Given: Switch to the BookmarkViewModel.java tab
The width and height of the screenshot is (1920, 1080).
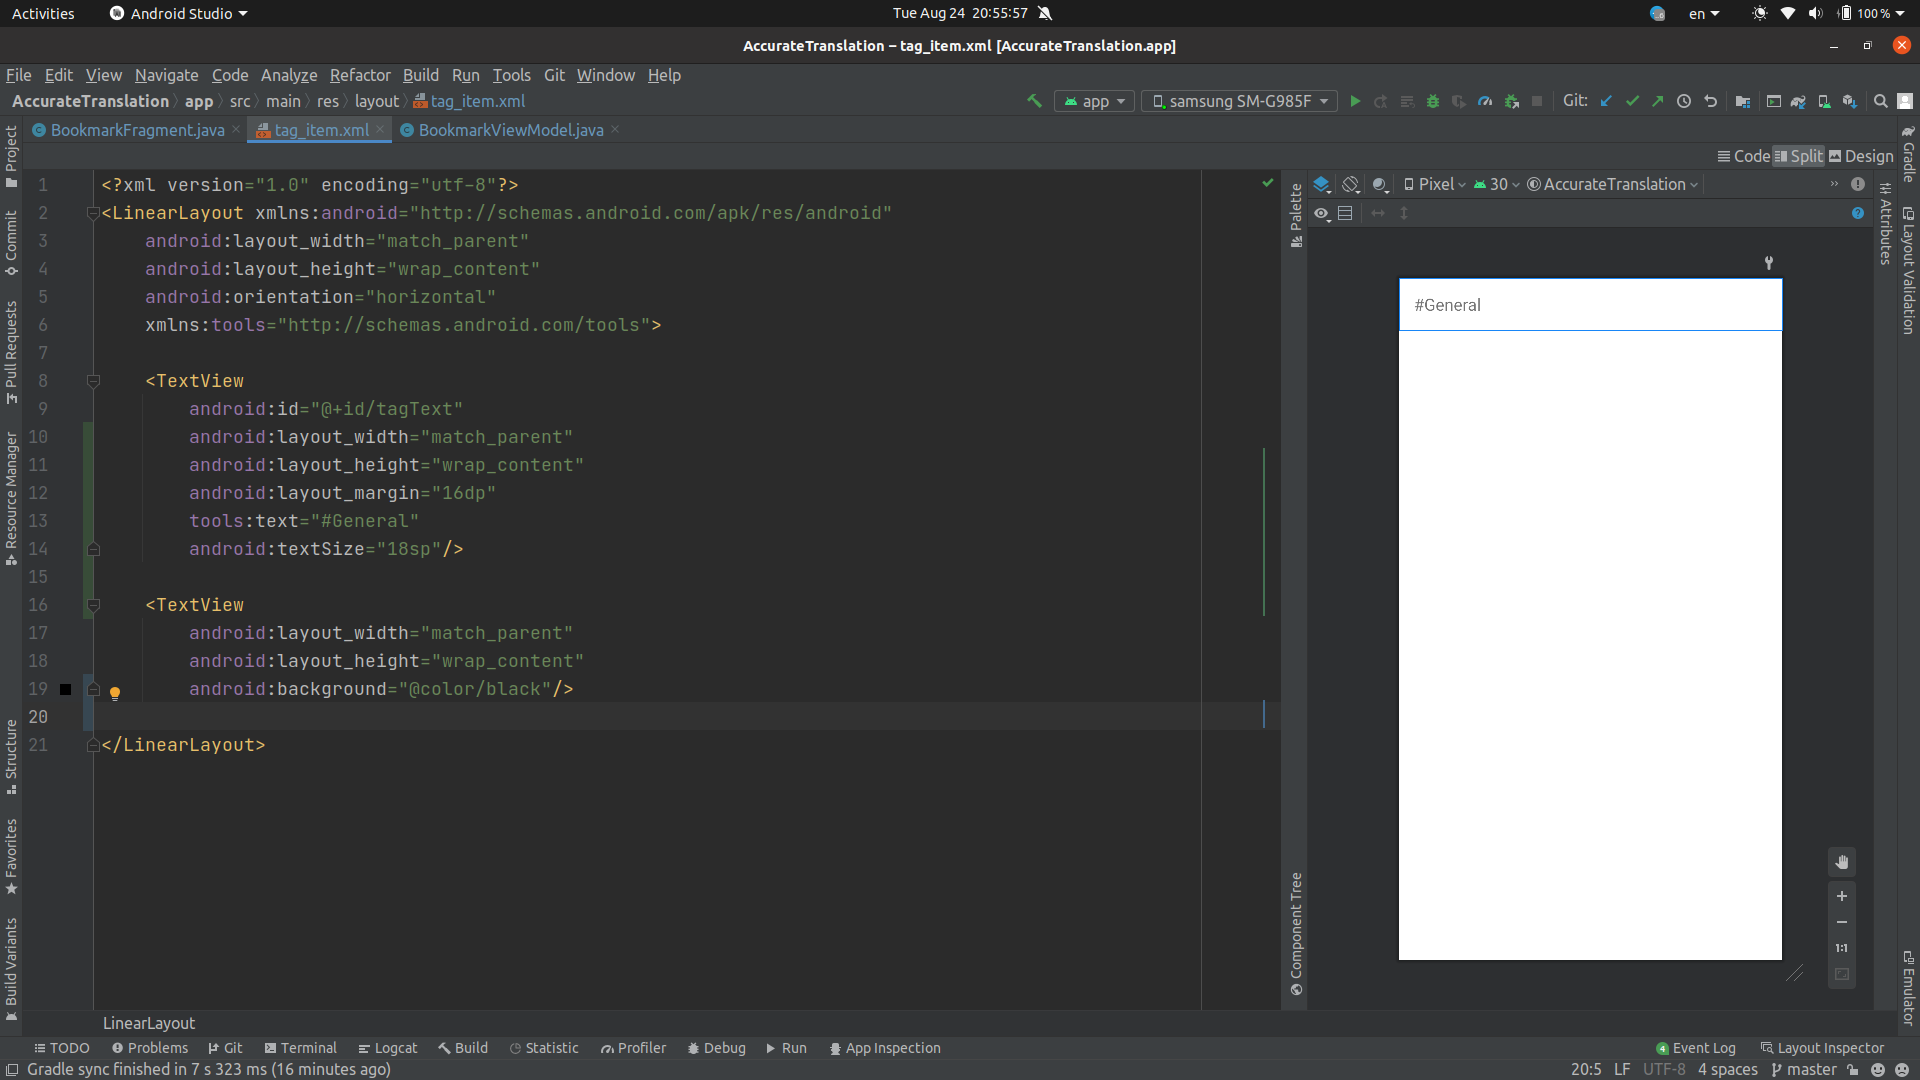Looking at the screenshot, I should 510,130.
